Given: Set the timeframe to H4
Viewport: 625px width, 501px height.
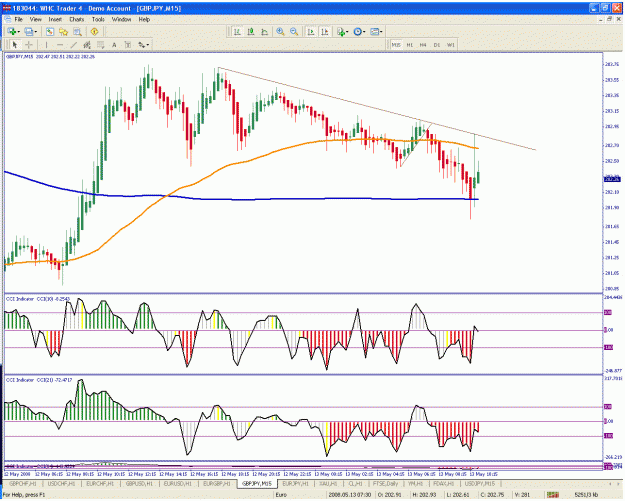Looking at the screenshot, I should pyautogui.click(x=423, y=45).
